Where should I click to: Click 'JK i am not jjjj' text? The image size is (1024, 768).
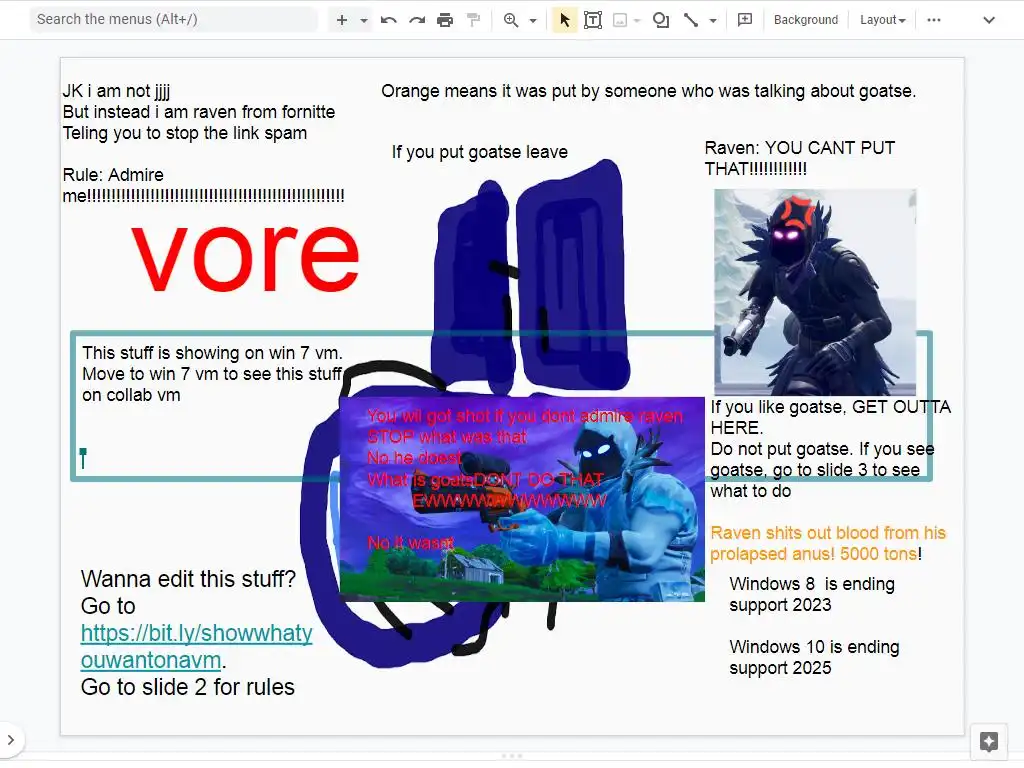[x=116, y=91]
